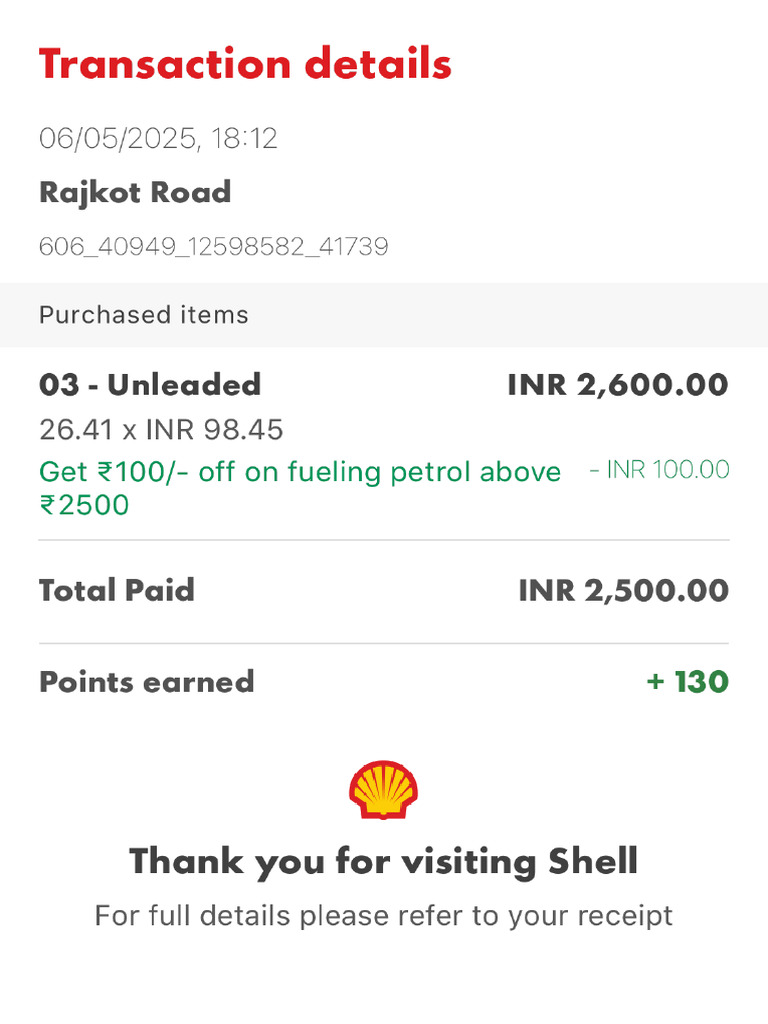Viewport: 768px width, 1024px height.
Task: Click the 18:12 transaction time
Action: click(245, 138)
